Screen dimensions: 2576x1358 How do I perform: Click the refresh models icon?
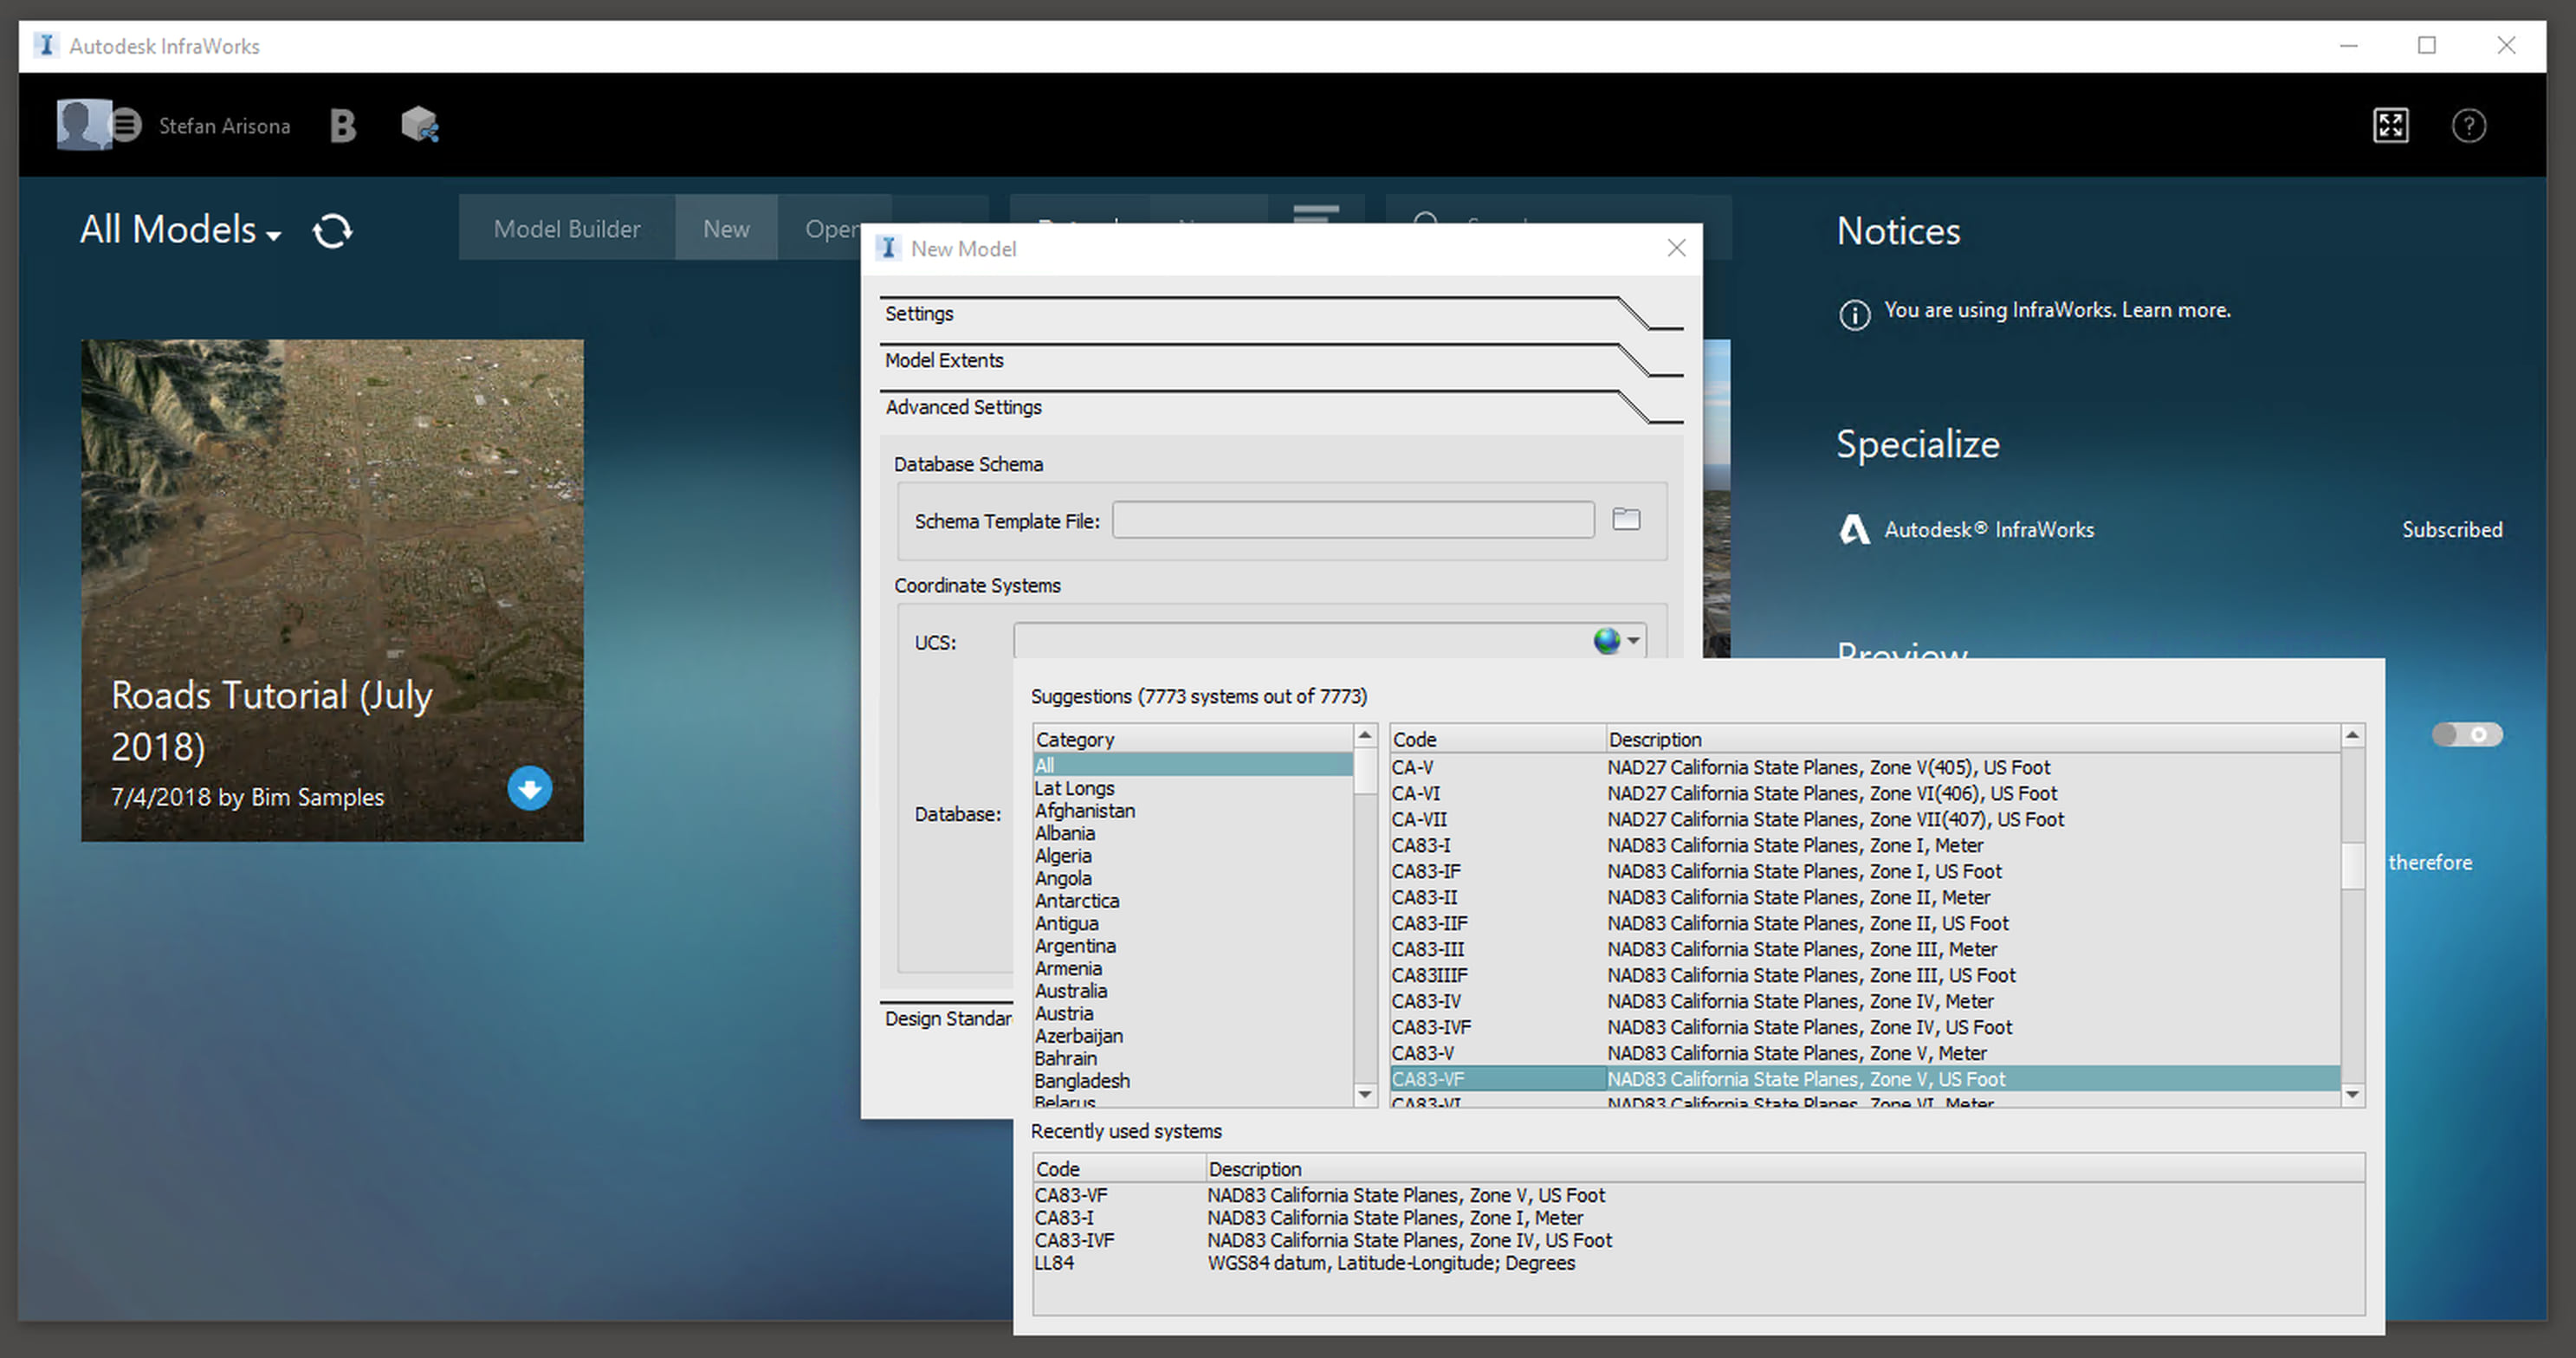(x=332, y=231)
